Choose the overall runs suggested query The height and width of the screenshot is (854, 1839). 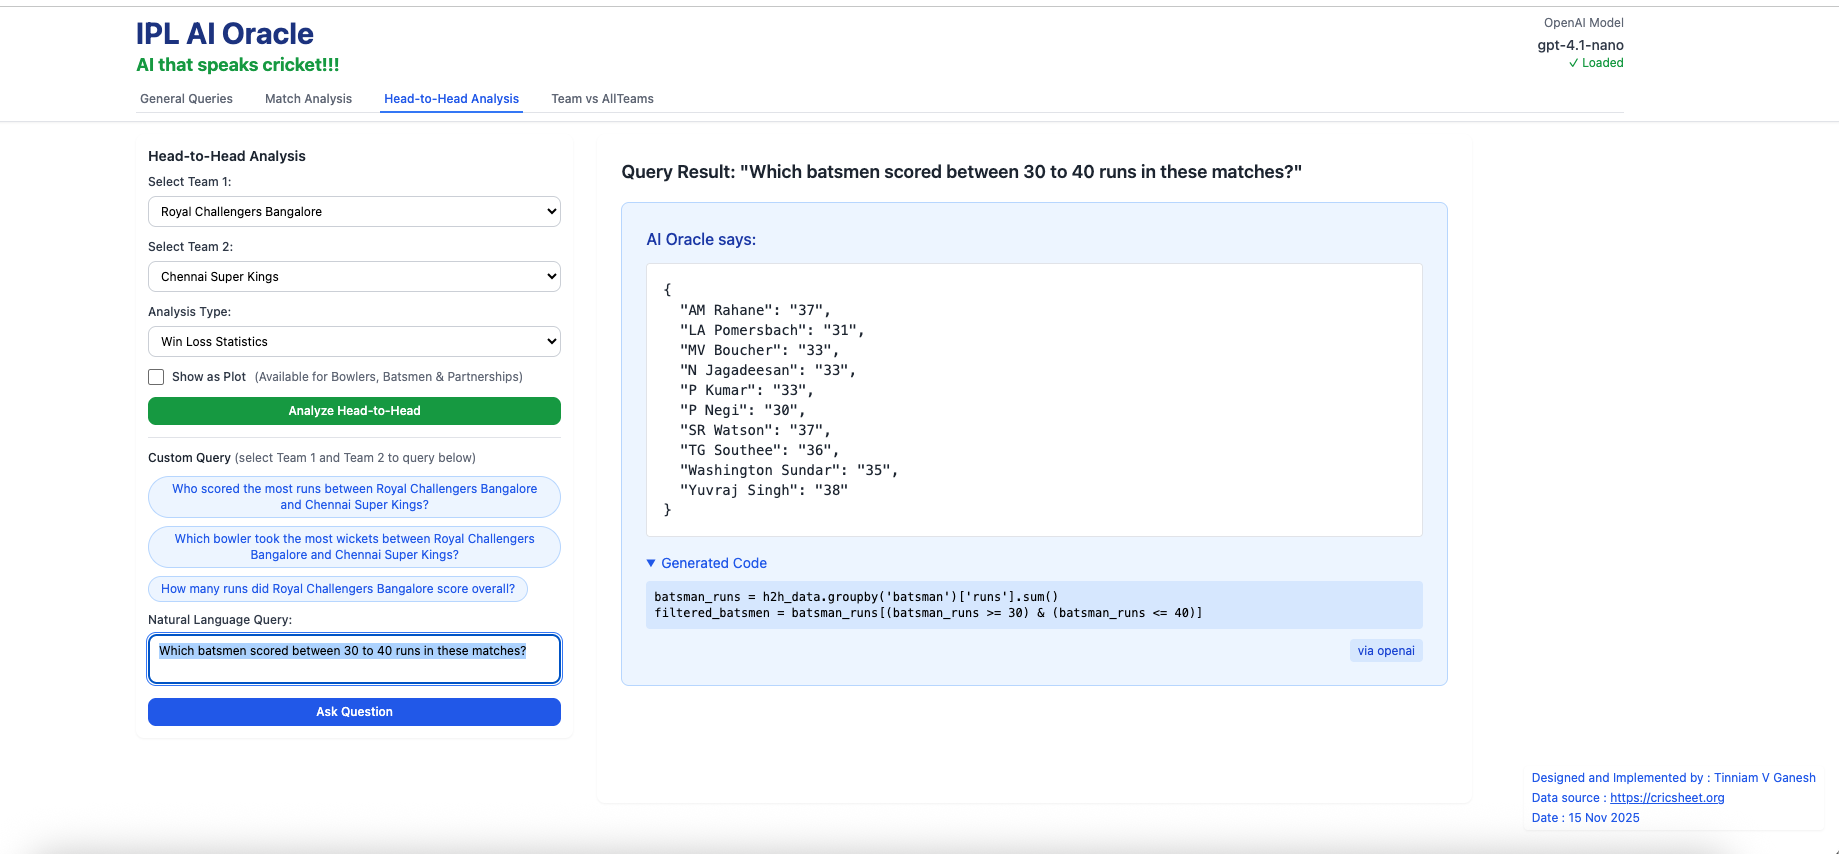tap(338, 589)
